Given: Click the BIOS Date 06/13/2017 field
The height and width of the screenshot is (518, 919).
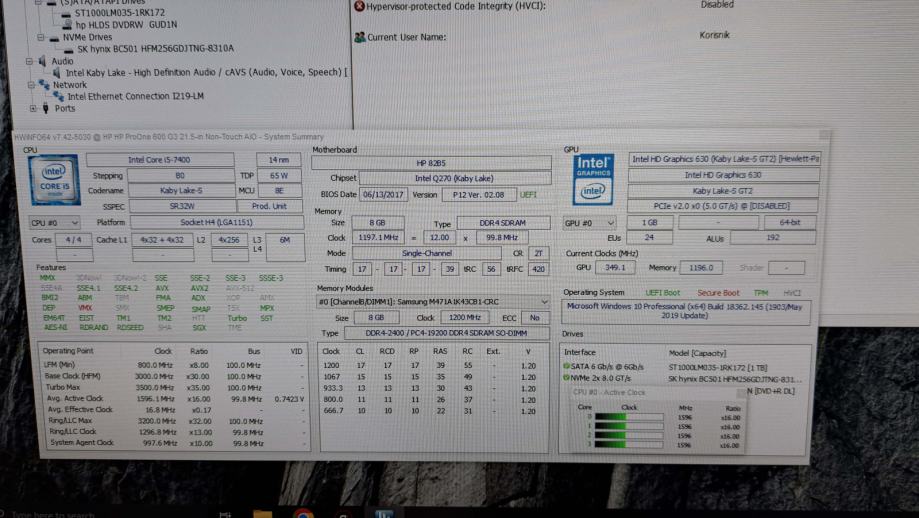Looking at the screenshot, I should coord(382,195).
